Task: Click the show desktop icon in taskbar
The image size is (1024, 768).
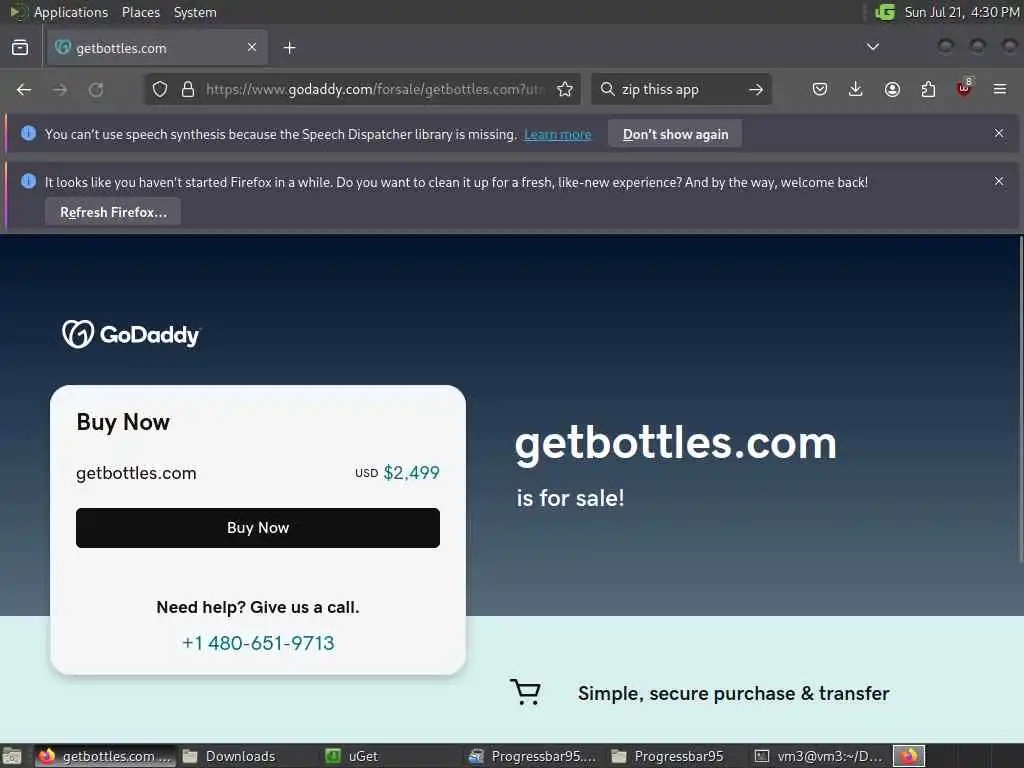Action: (x=12, y=756)
